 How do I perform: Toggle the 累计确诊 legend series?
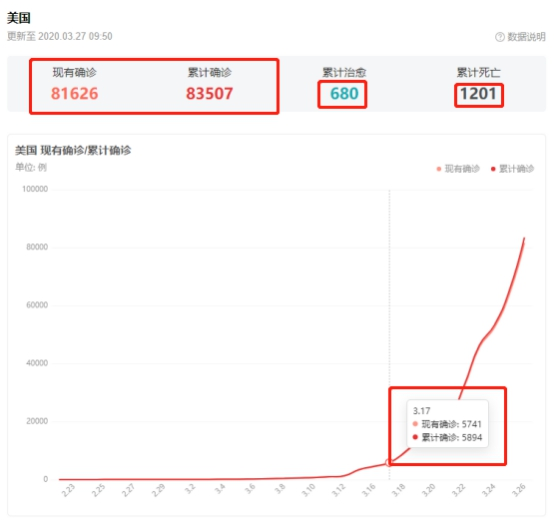(x=512, y=169)
